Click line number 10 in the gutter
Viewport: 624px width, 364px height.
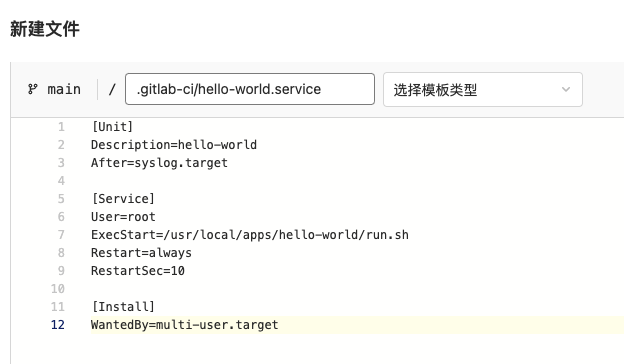pyautogui.click(x=58, y=289)
